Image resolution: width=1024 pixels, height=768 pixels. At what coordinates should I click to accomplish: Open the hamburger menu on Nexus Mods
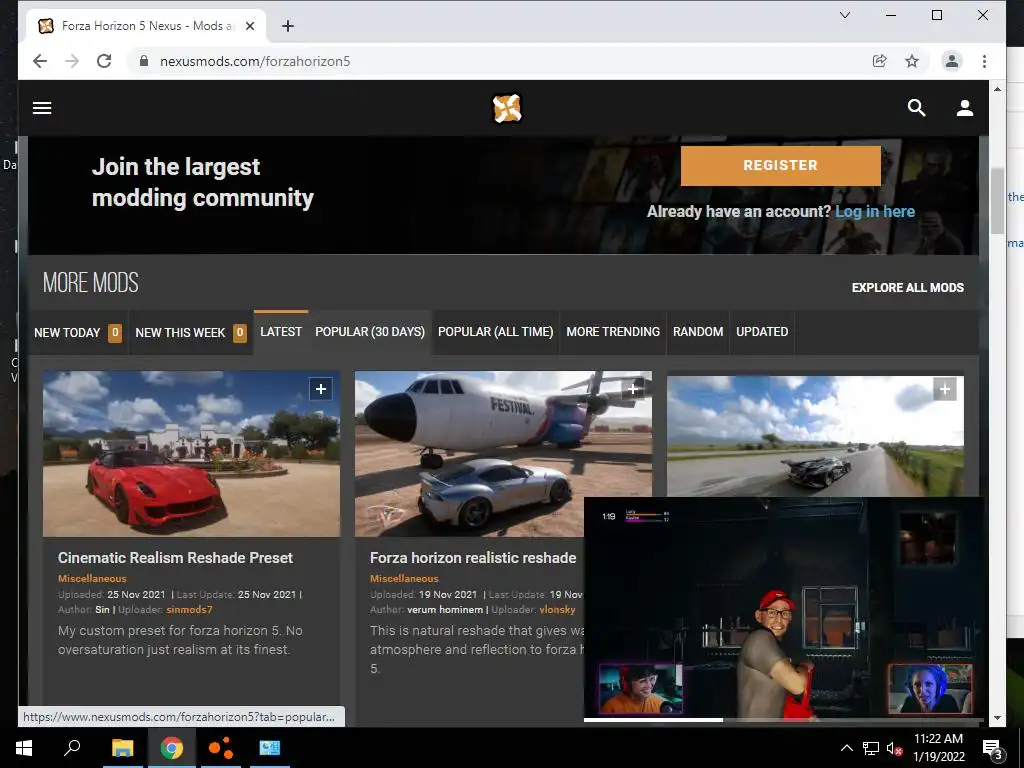[x=42, y=108]
